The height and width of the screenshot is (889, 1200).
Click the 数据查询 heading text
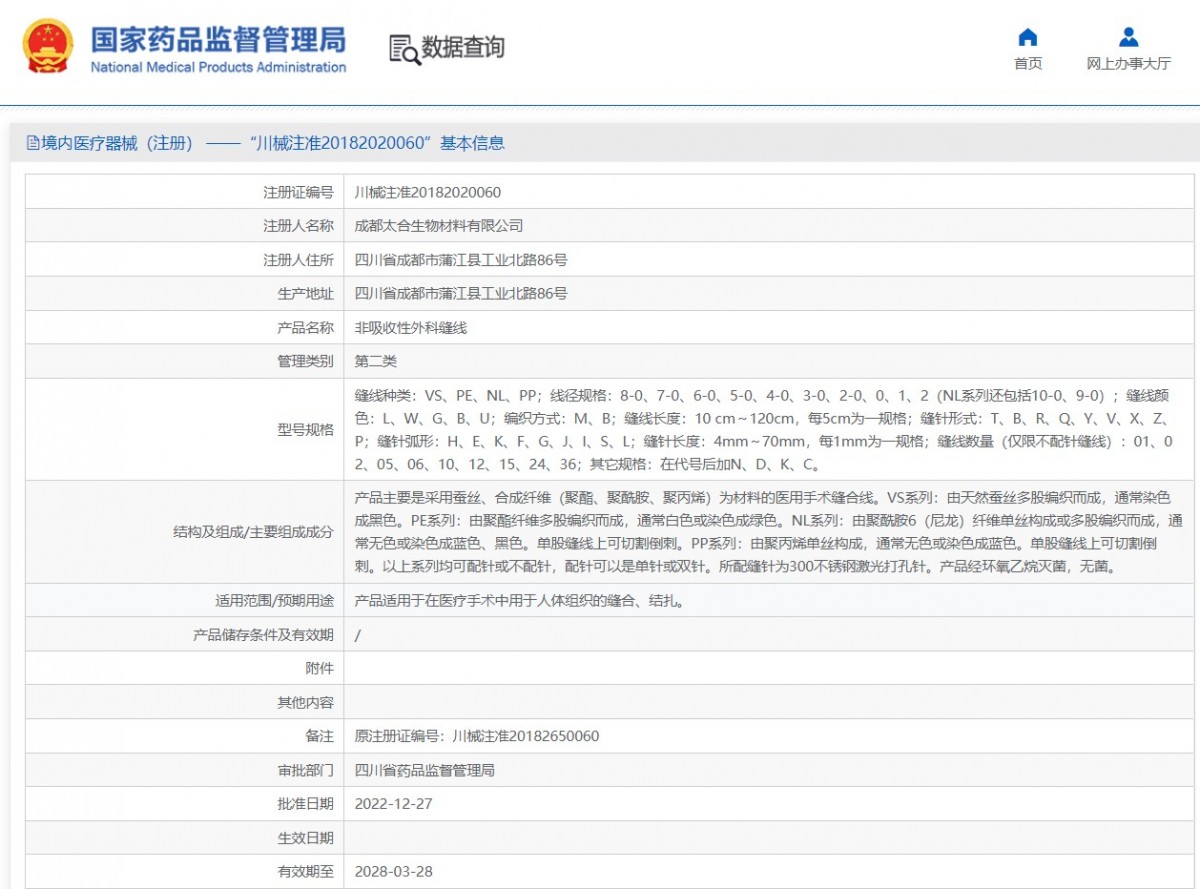[x=463, y=47]
